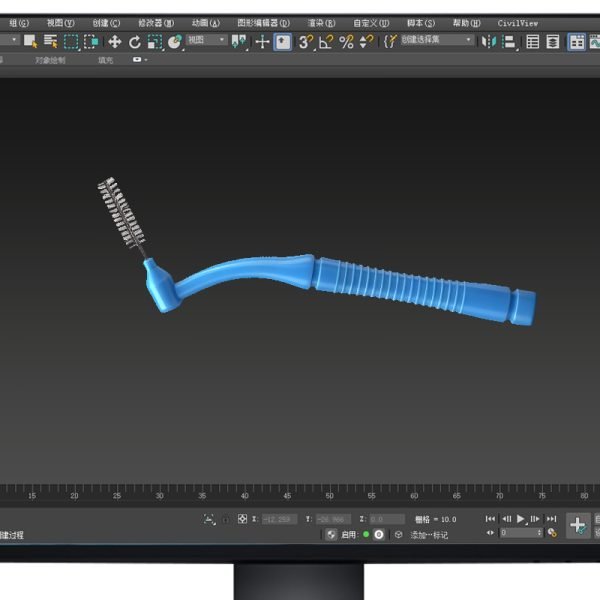Click the Play Animation button
Image resolution: width=600 pixels, height=600 pixels.
tap(521, 519)
